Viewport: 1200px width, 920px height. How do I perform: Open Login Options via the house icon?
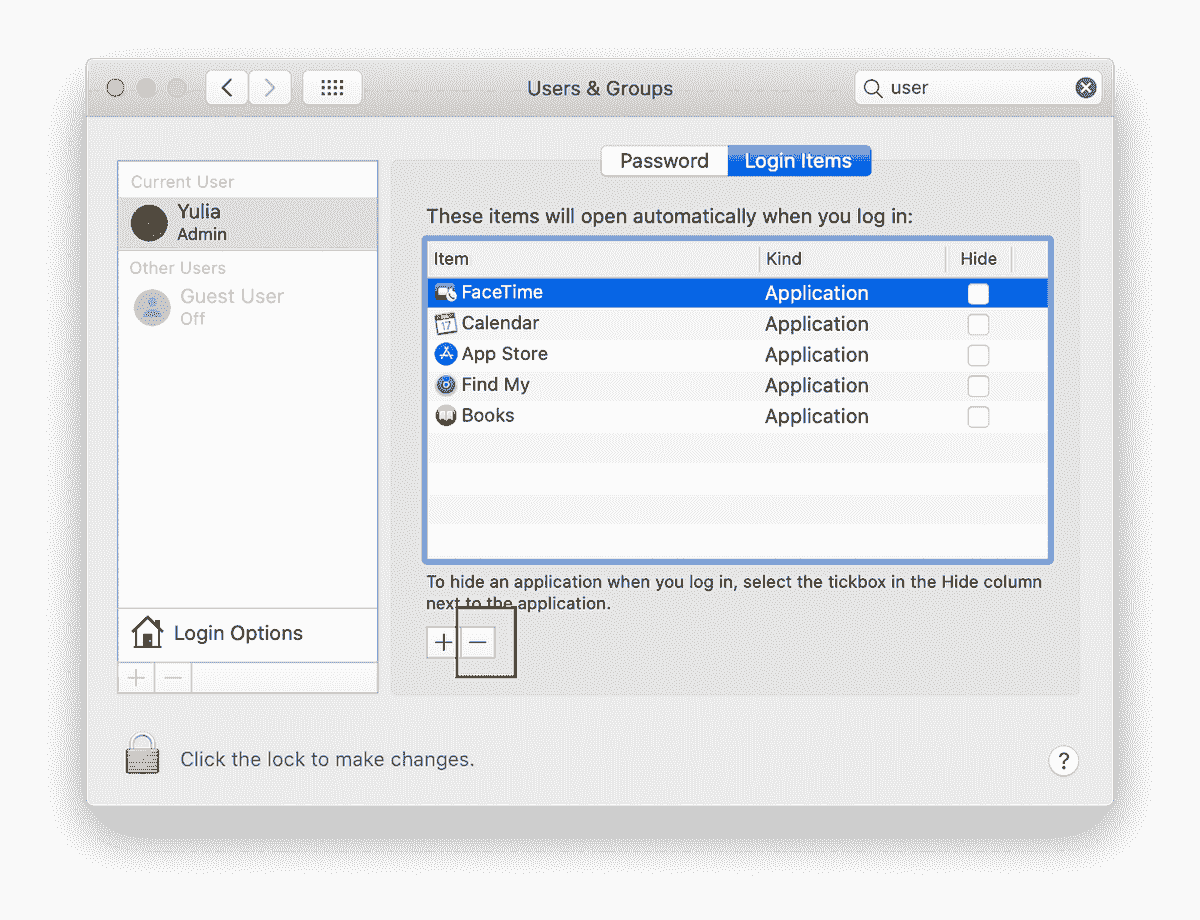click(147, 632)
